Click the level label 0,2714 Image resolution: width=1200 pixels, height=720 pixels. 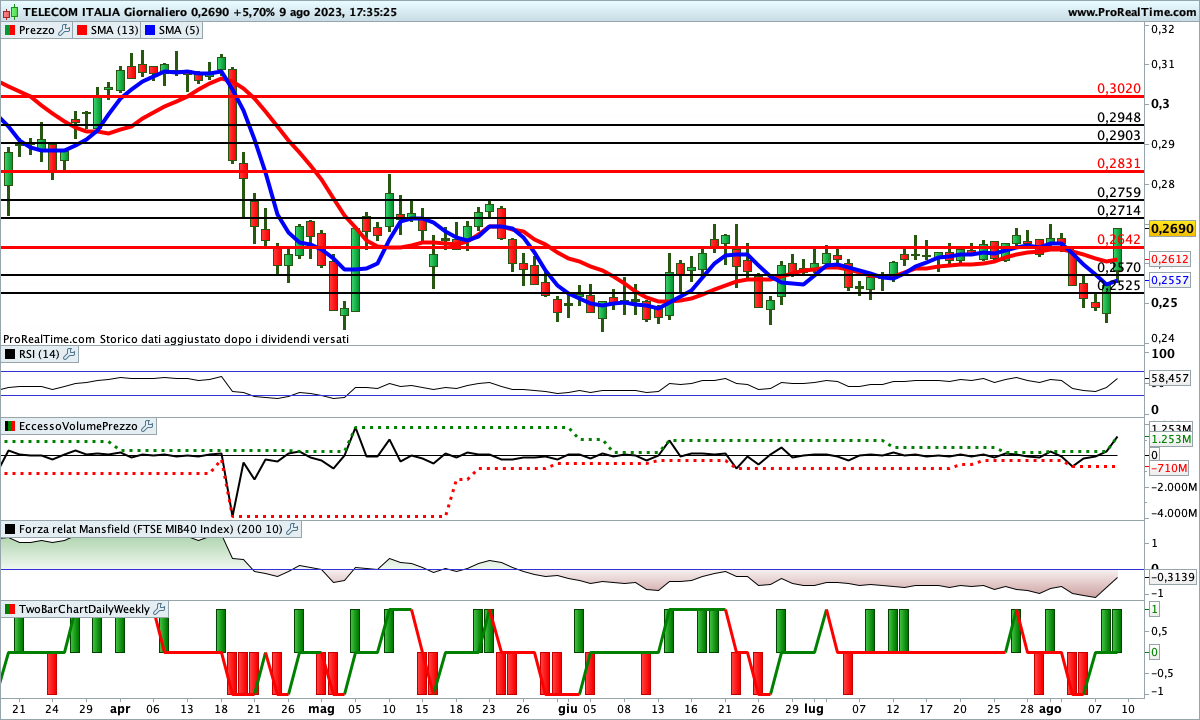point(1119,211)
